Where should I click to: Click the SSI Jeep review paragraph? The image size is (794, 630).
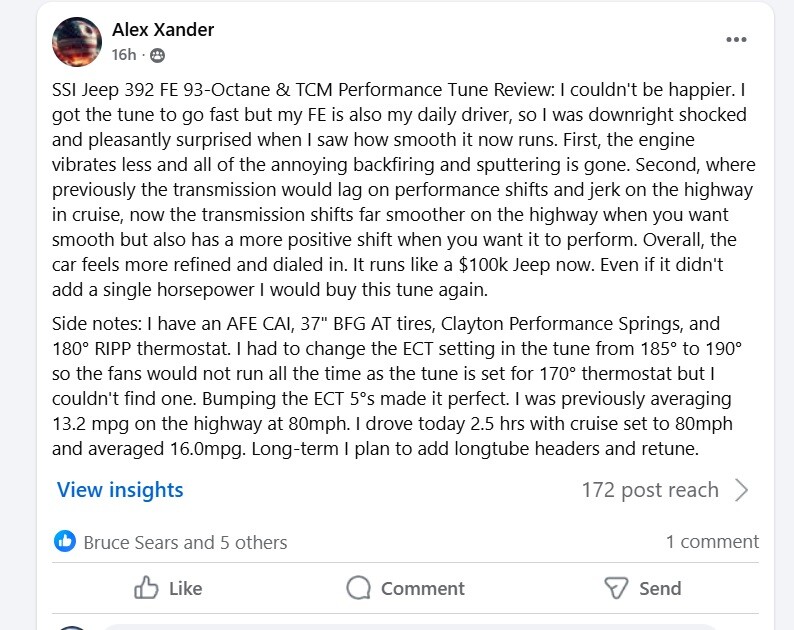[x=404, y=189]
